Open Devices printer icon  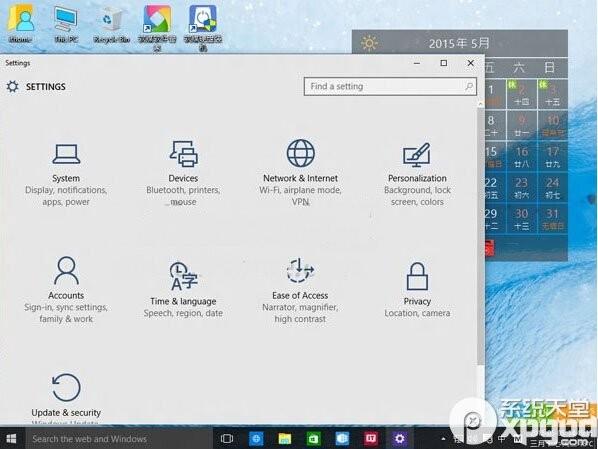click(183, 154)
